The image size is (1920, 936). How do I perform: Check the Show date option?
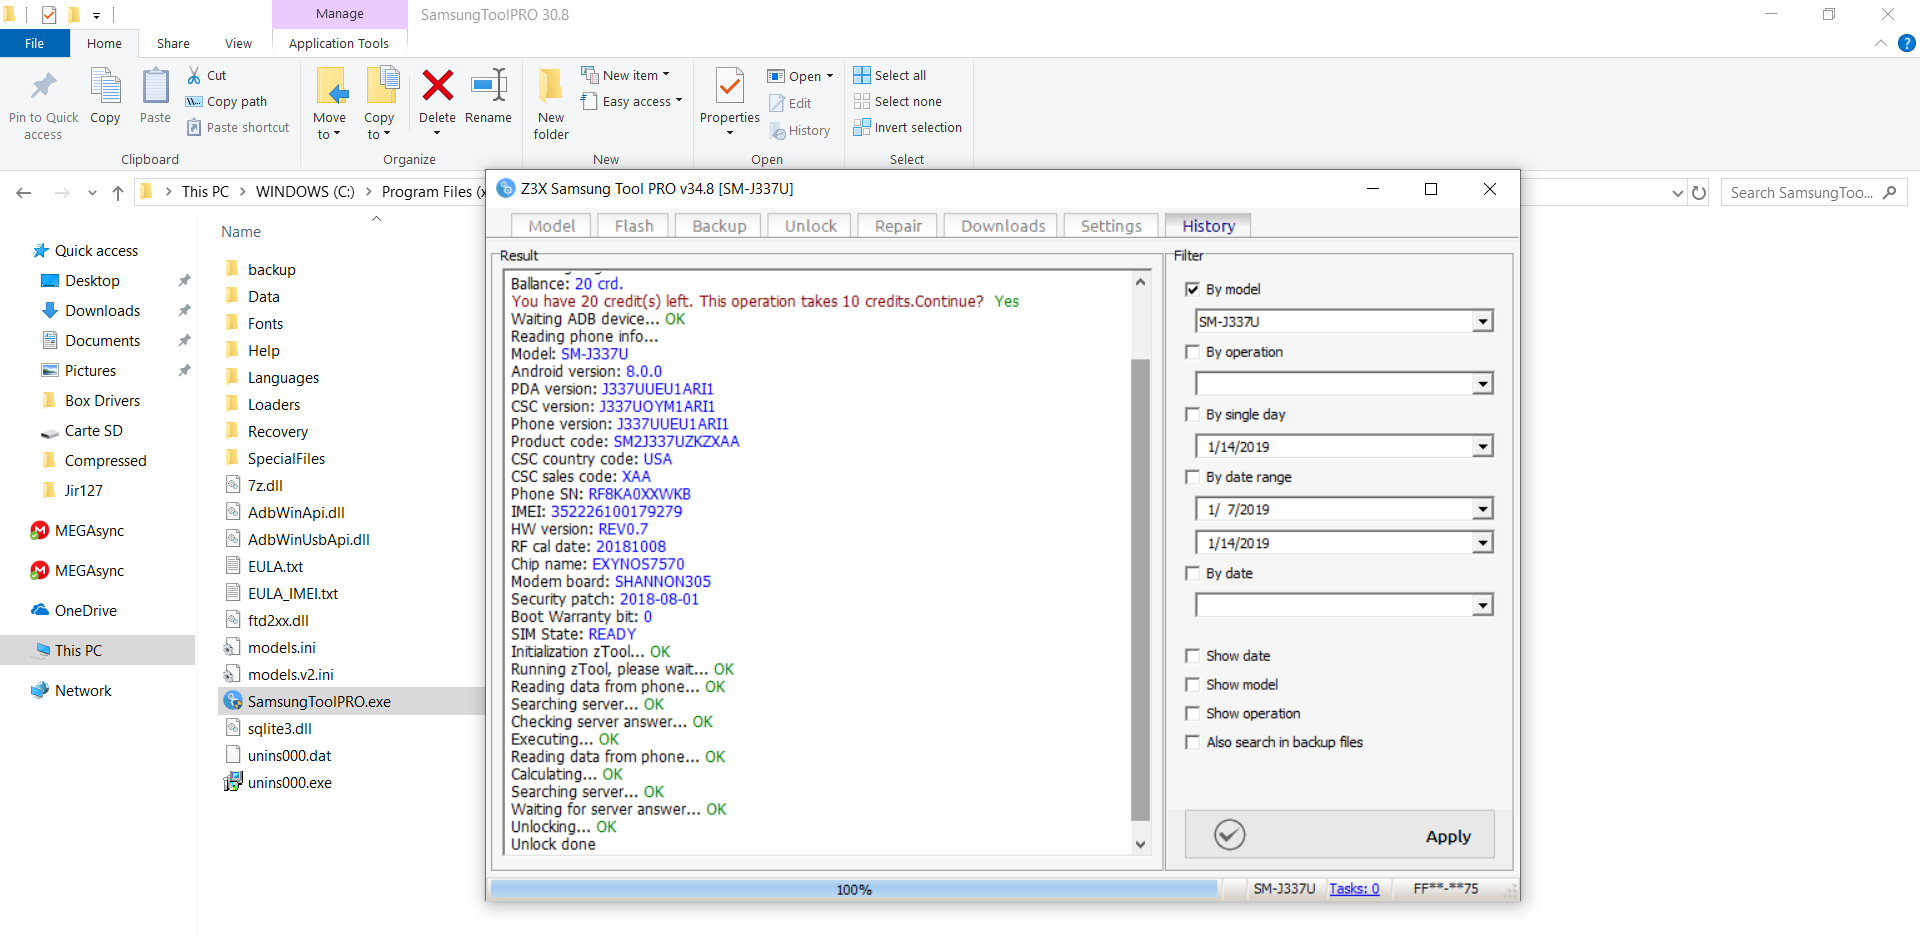pos(1192,656)
